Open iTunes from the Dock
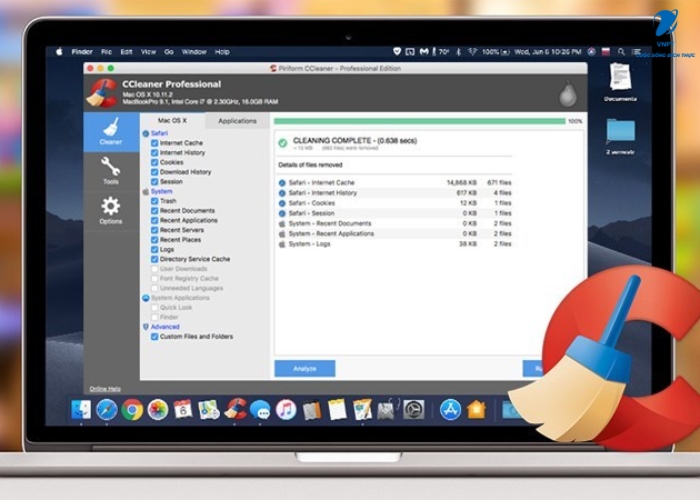This screenshot has width=700, height=500. point(286,410)
